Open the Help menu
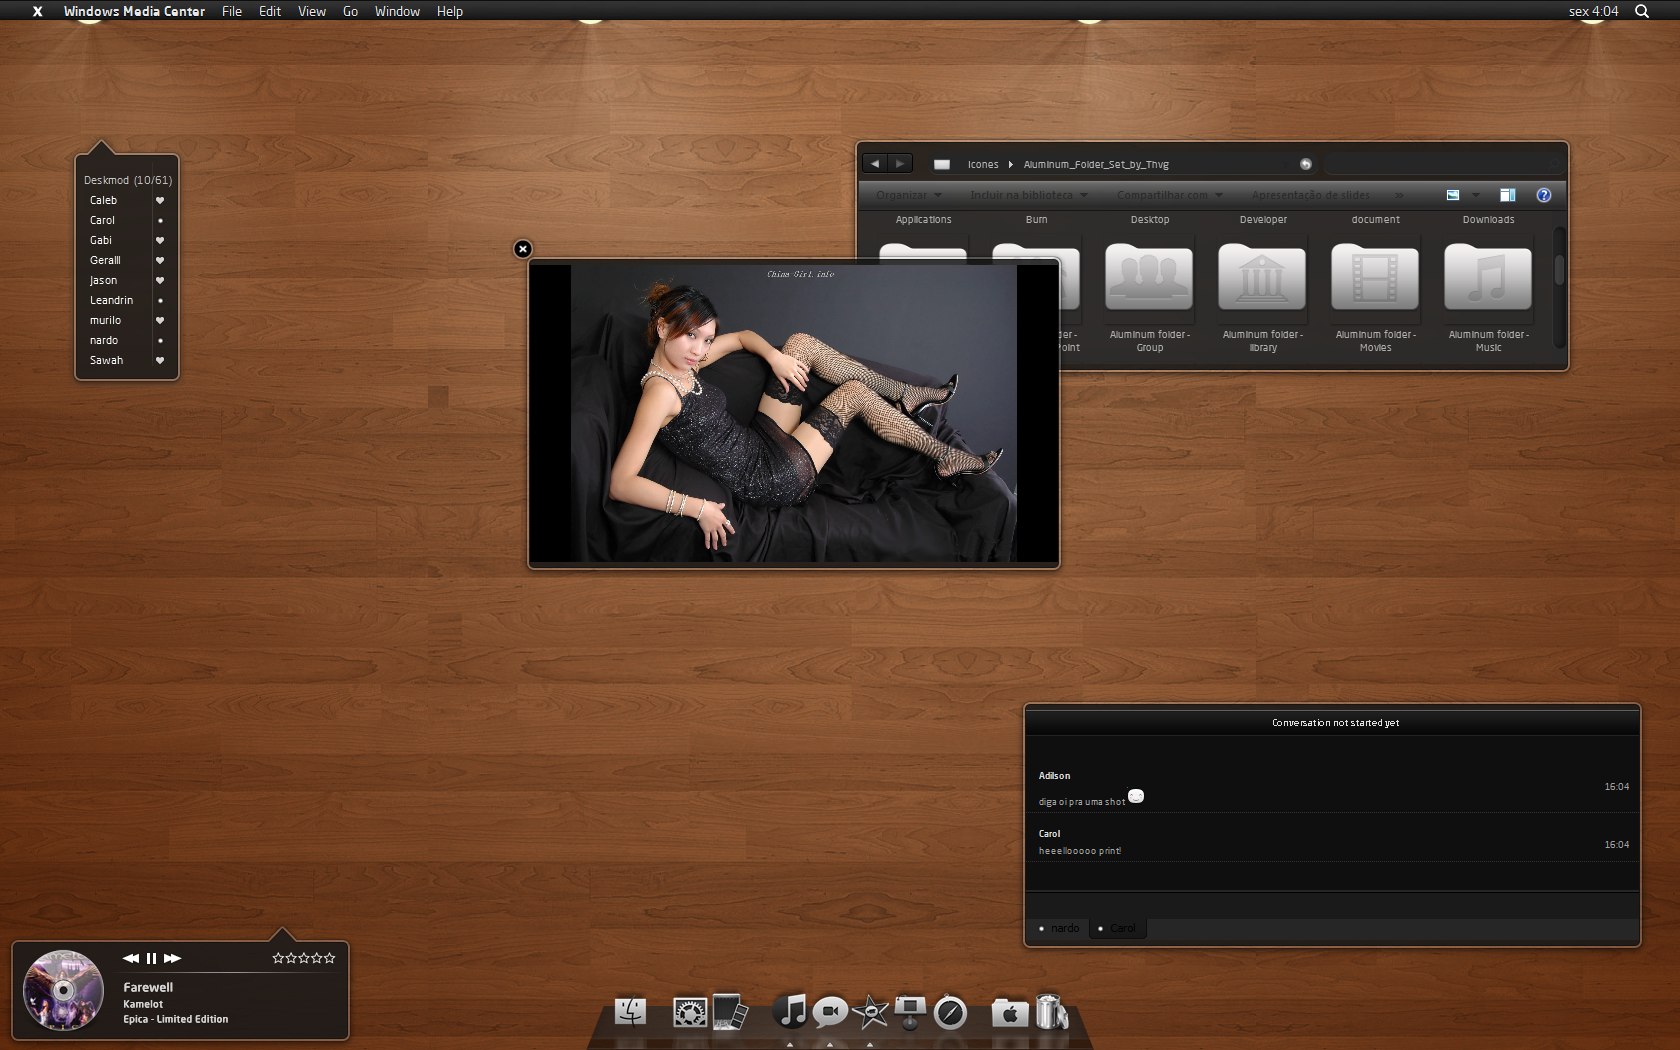 pos(450,11)
